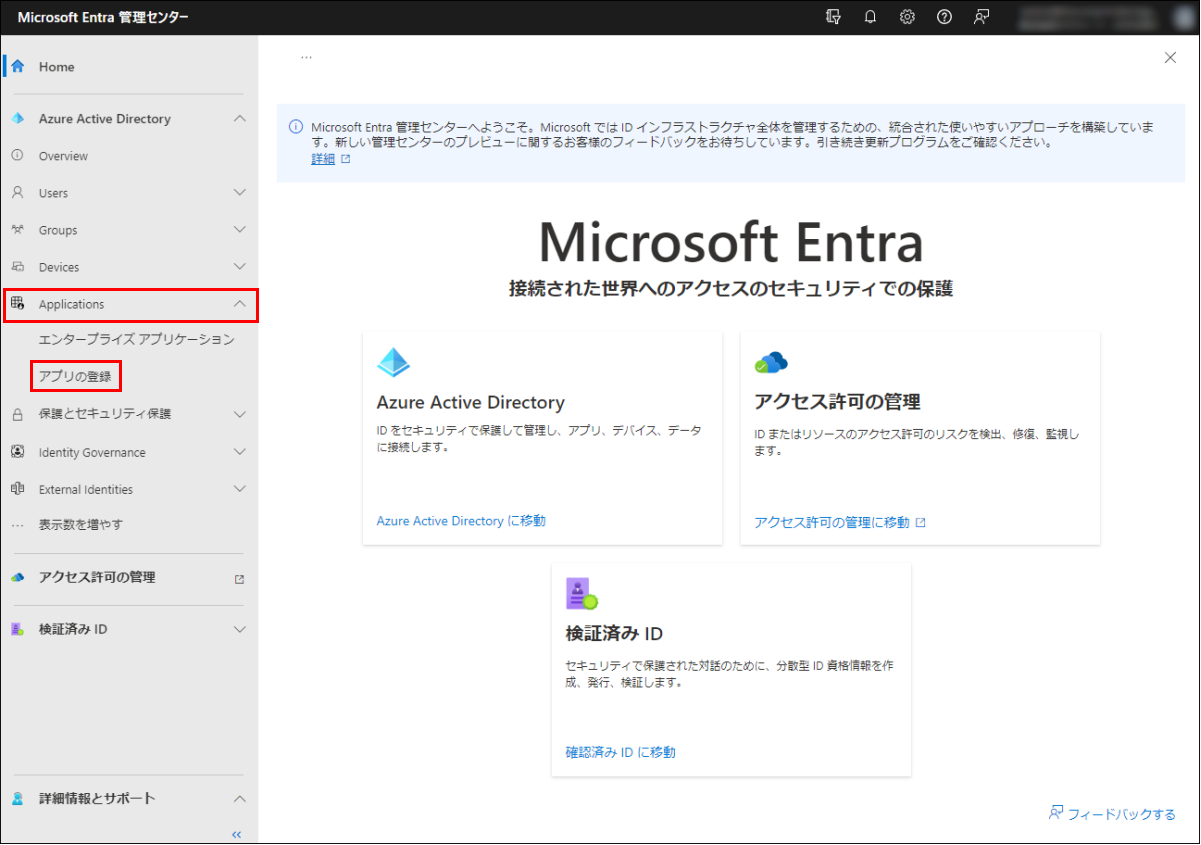The image size is (1201, 845).
Task: Click the アクセス許可の管理 card cloud icon
Action: (x=771, y=363)
